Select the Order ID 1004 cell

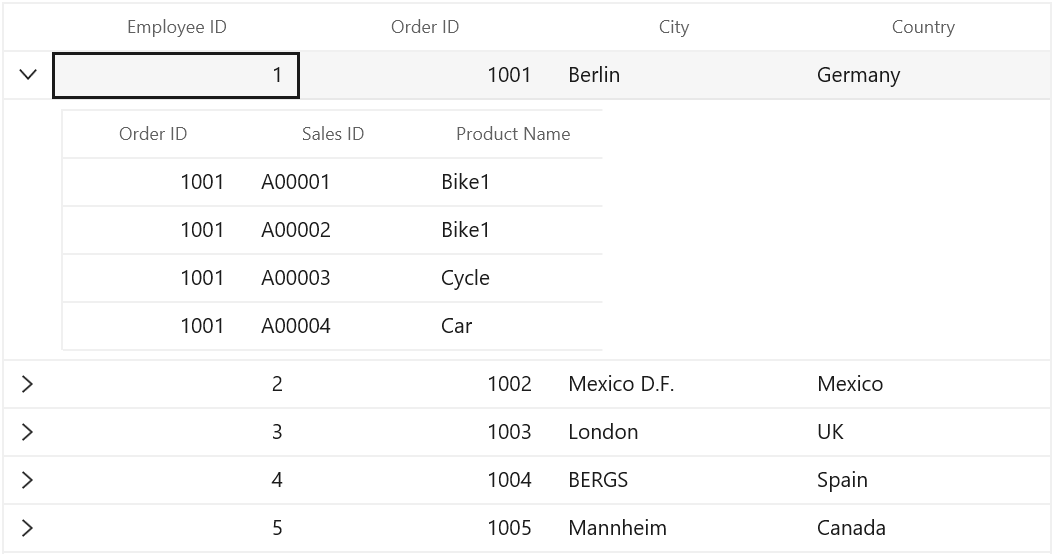(424, 480)
